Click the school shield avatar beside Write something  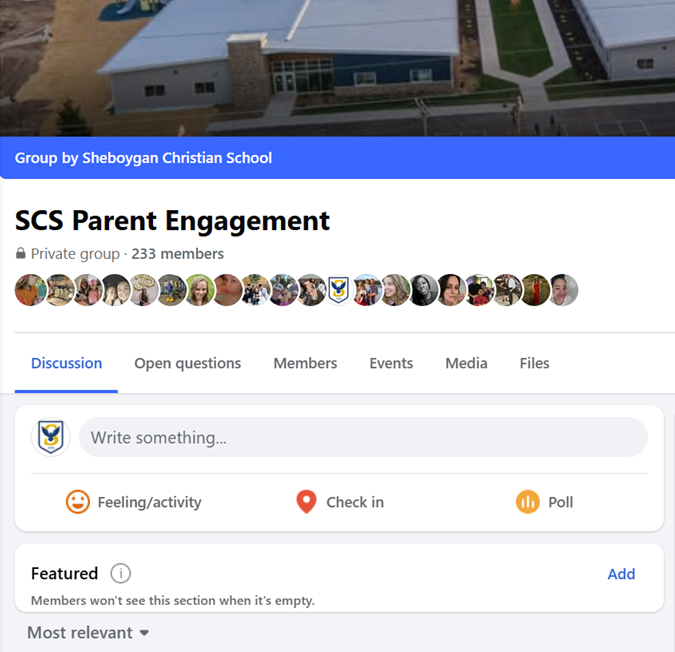click(x=51, y=437)
